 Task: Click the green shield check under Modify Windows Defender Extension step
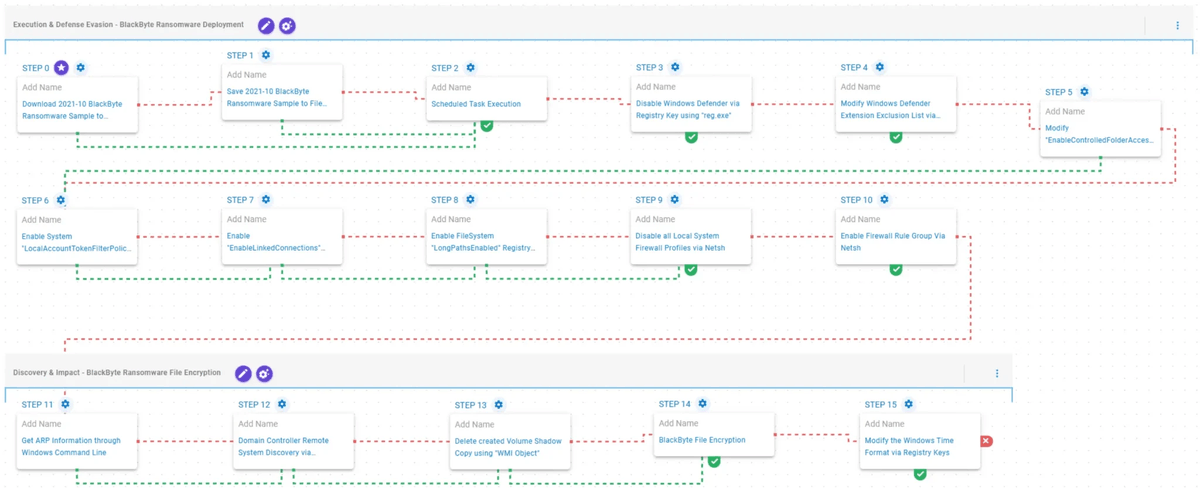(896, 137)
